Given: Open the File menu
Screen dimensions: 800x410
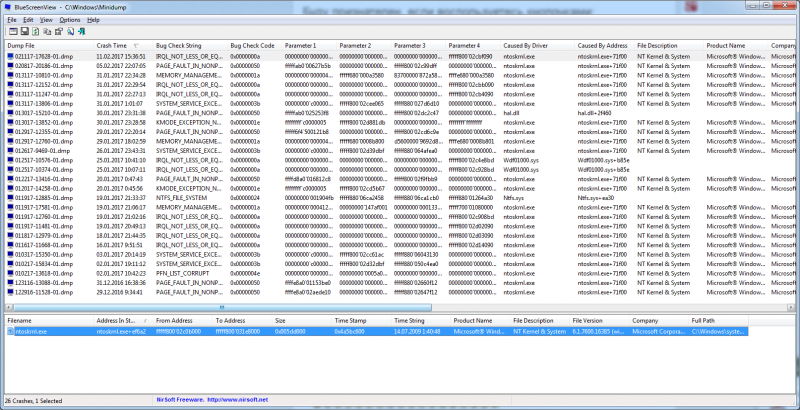Looking at the screenshot, I should (12, 19).
